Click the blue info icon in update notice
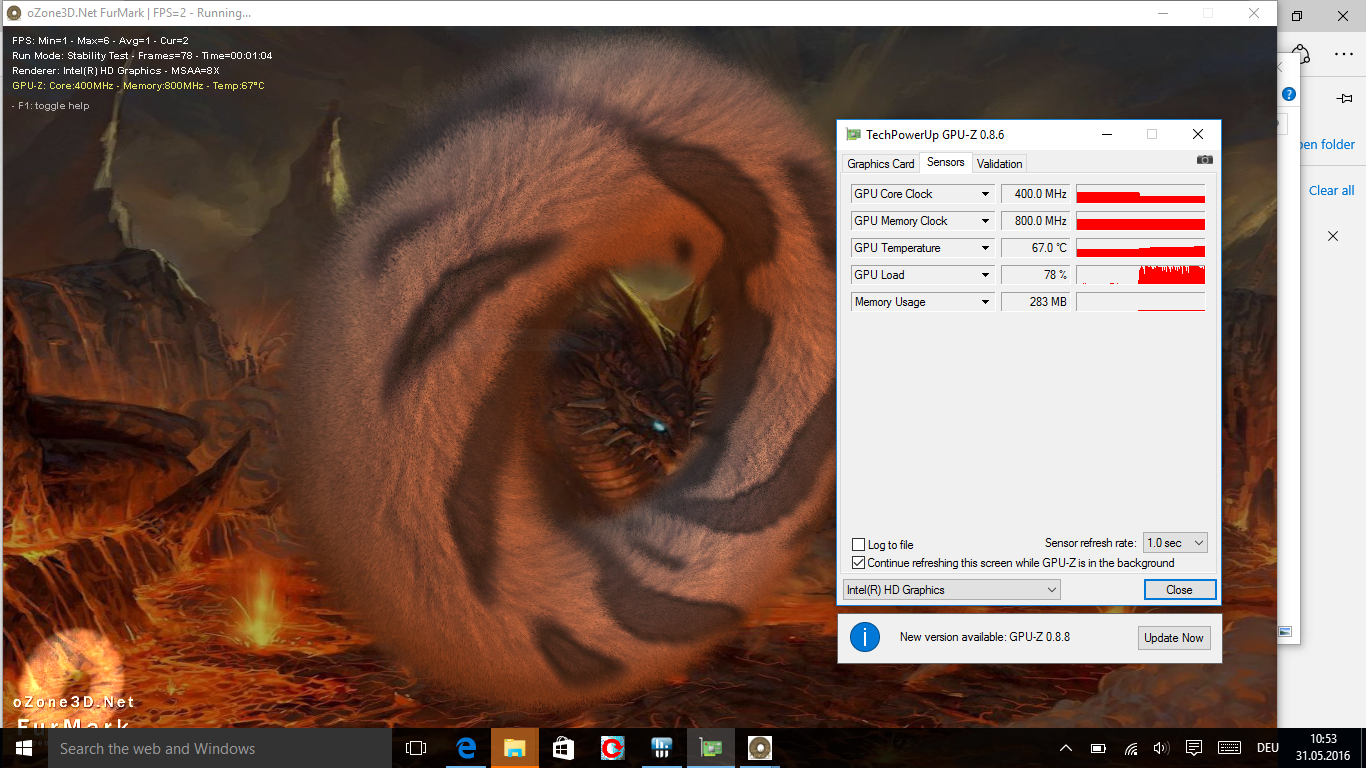The height and width of the screenshot is (768, 1366). [864, 637]
